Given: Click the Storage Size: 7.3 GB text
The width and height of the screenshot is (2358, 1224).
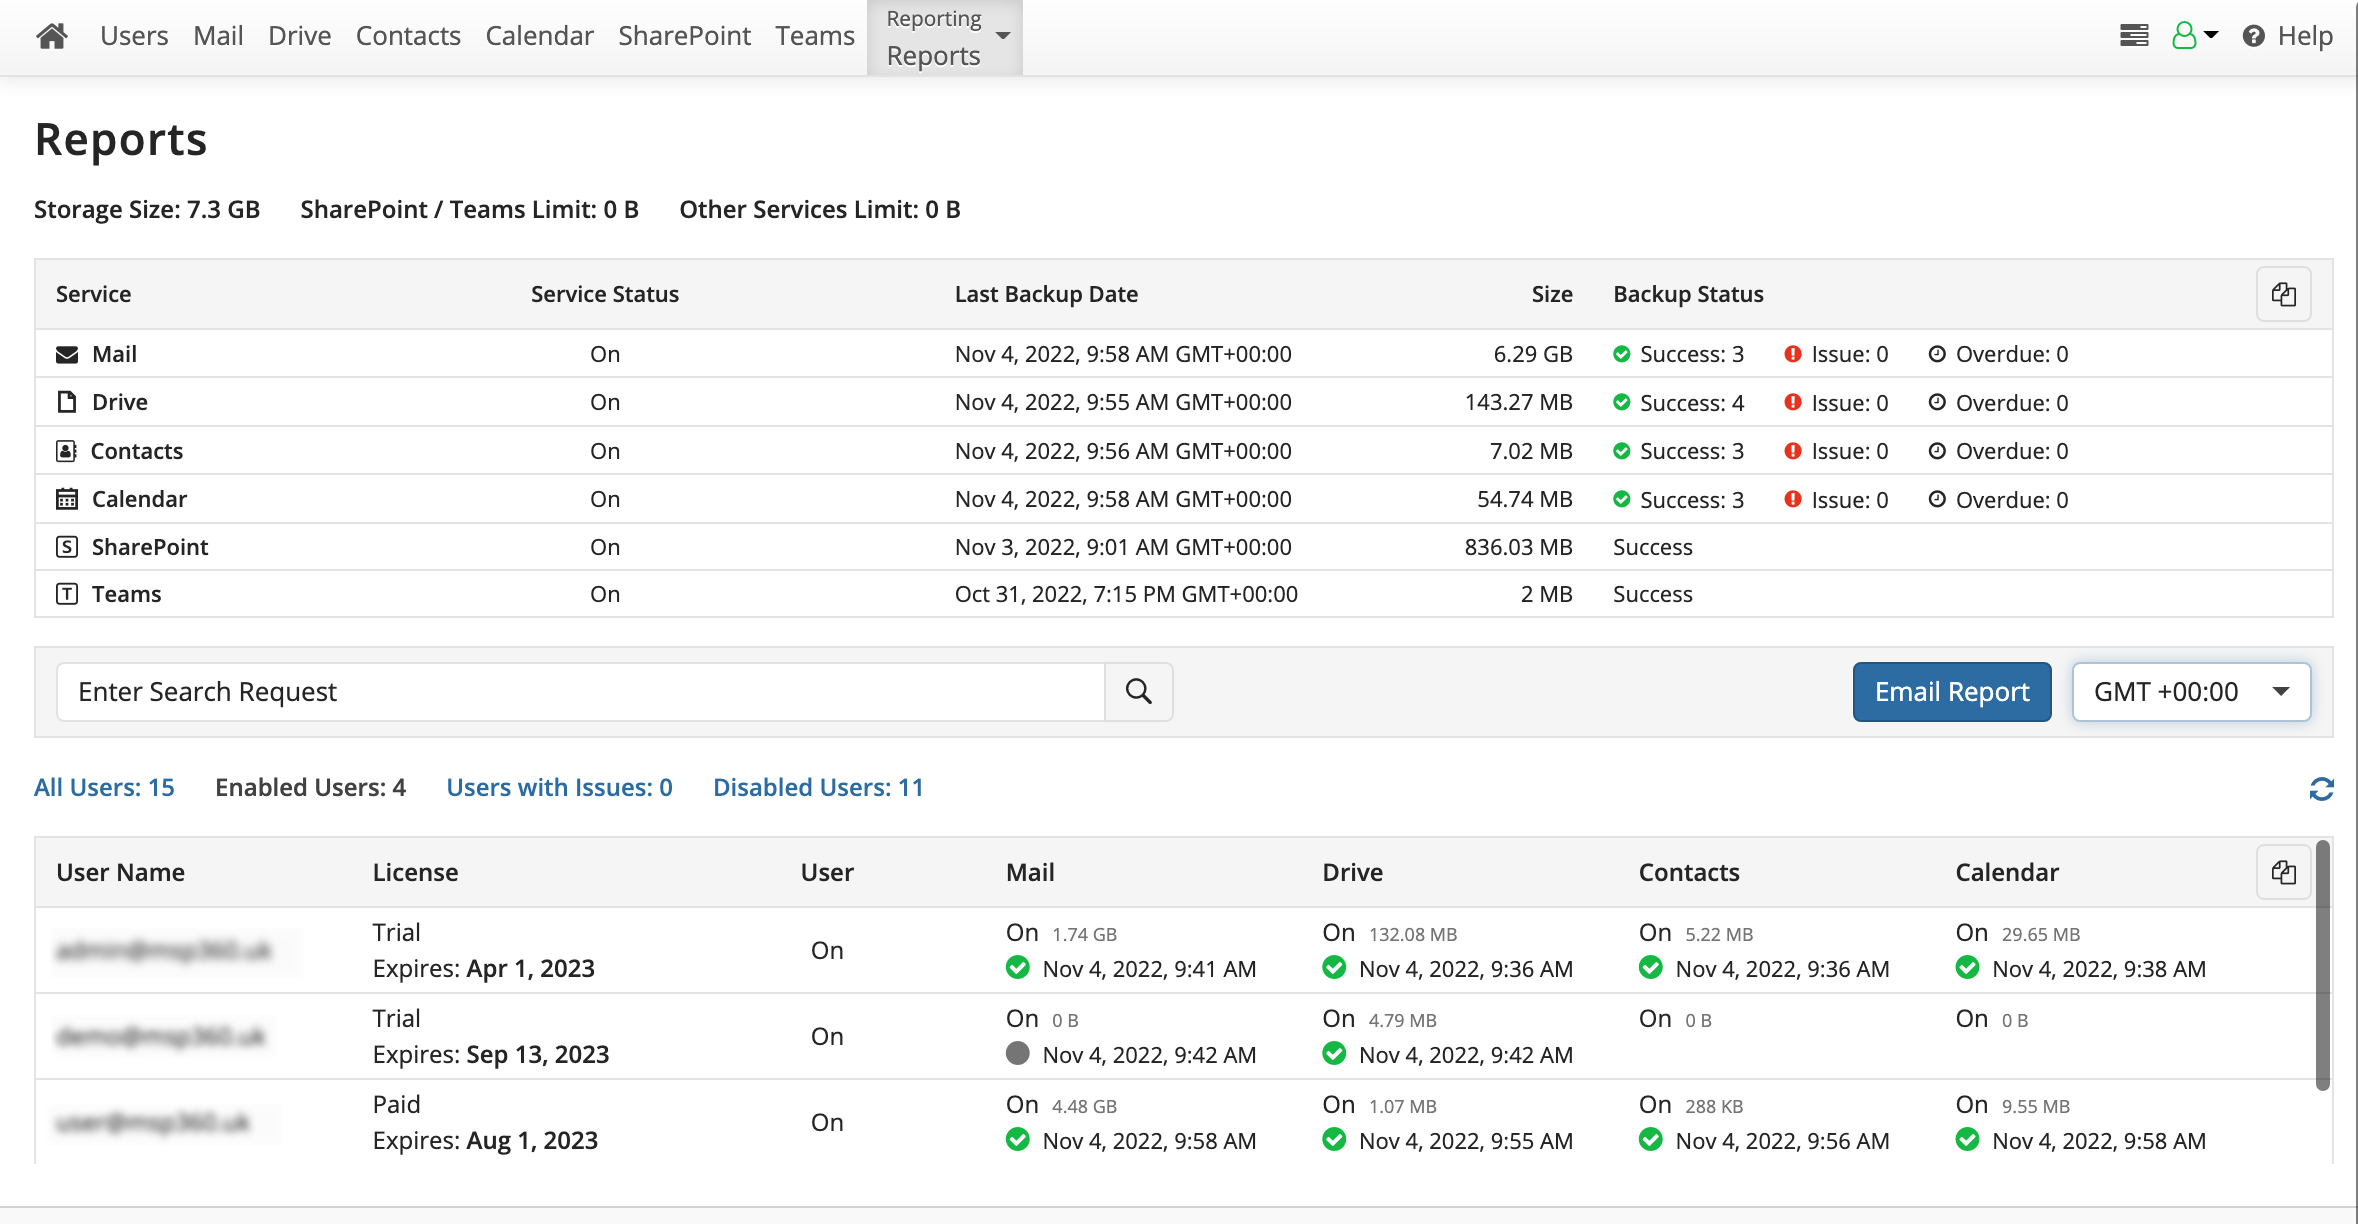Looking at the screenshot, I should pyautogui.click(x=147, y=209).
